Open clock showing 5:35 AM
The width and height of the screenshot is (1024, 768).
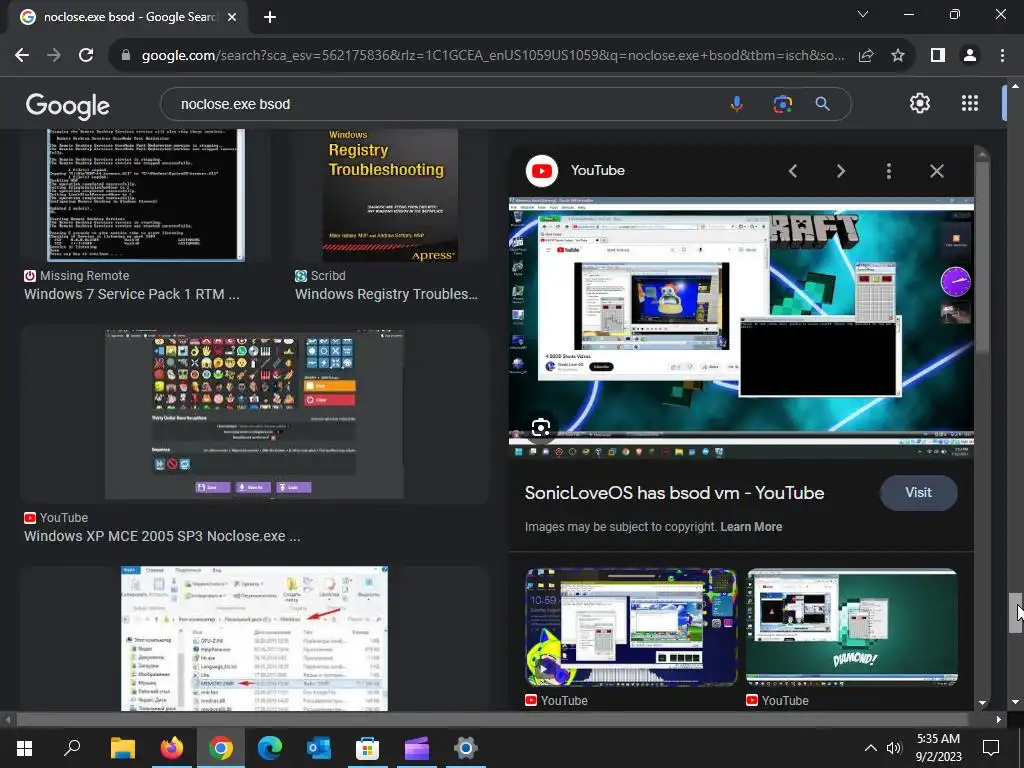click(938, 748)
